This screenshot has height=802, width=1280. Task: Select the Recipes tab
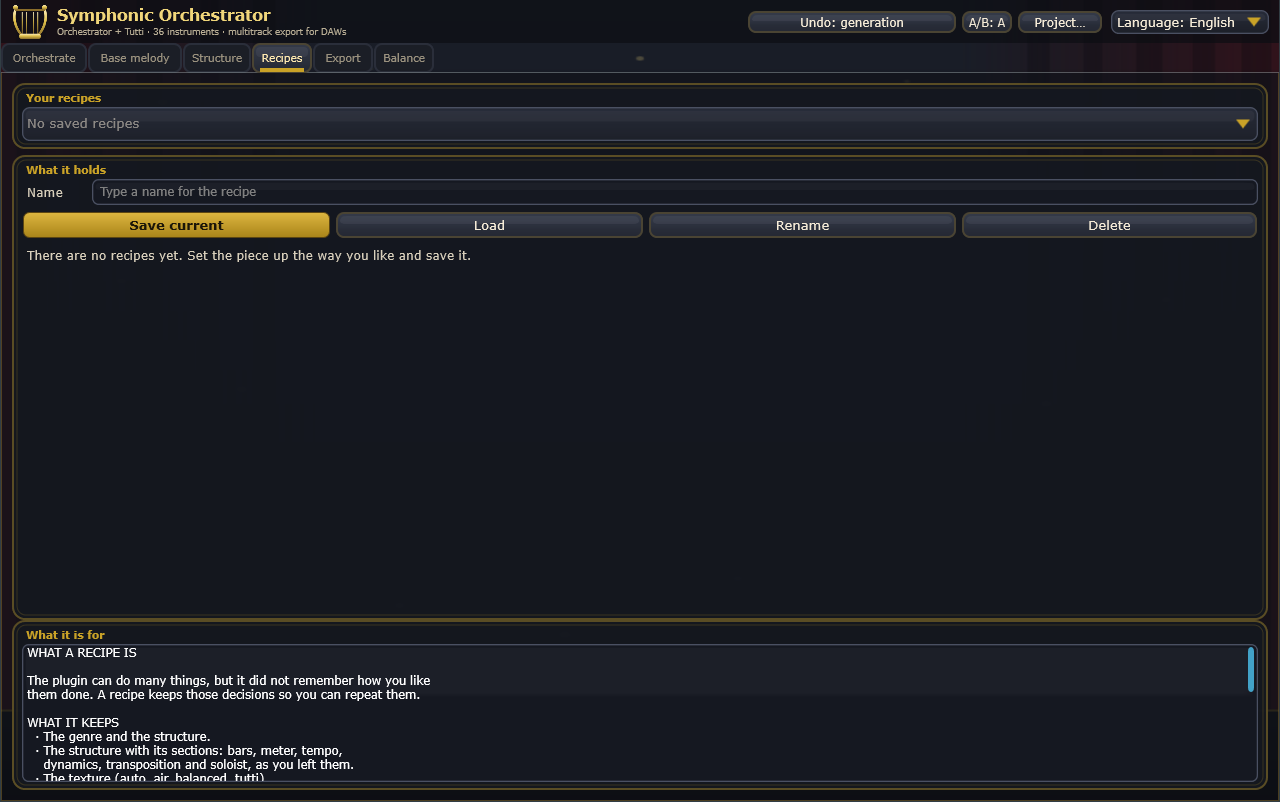point(282,58)
